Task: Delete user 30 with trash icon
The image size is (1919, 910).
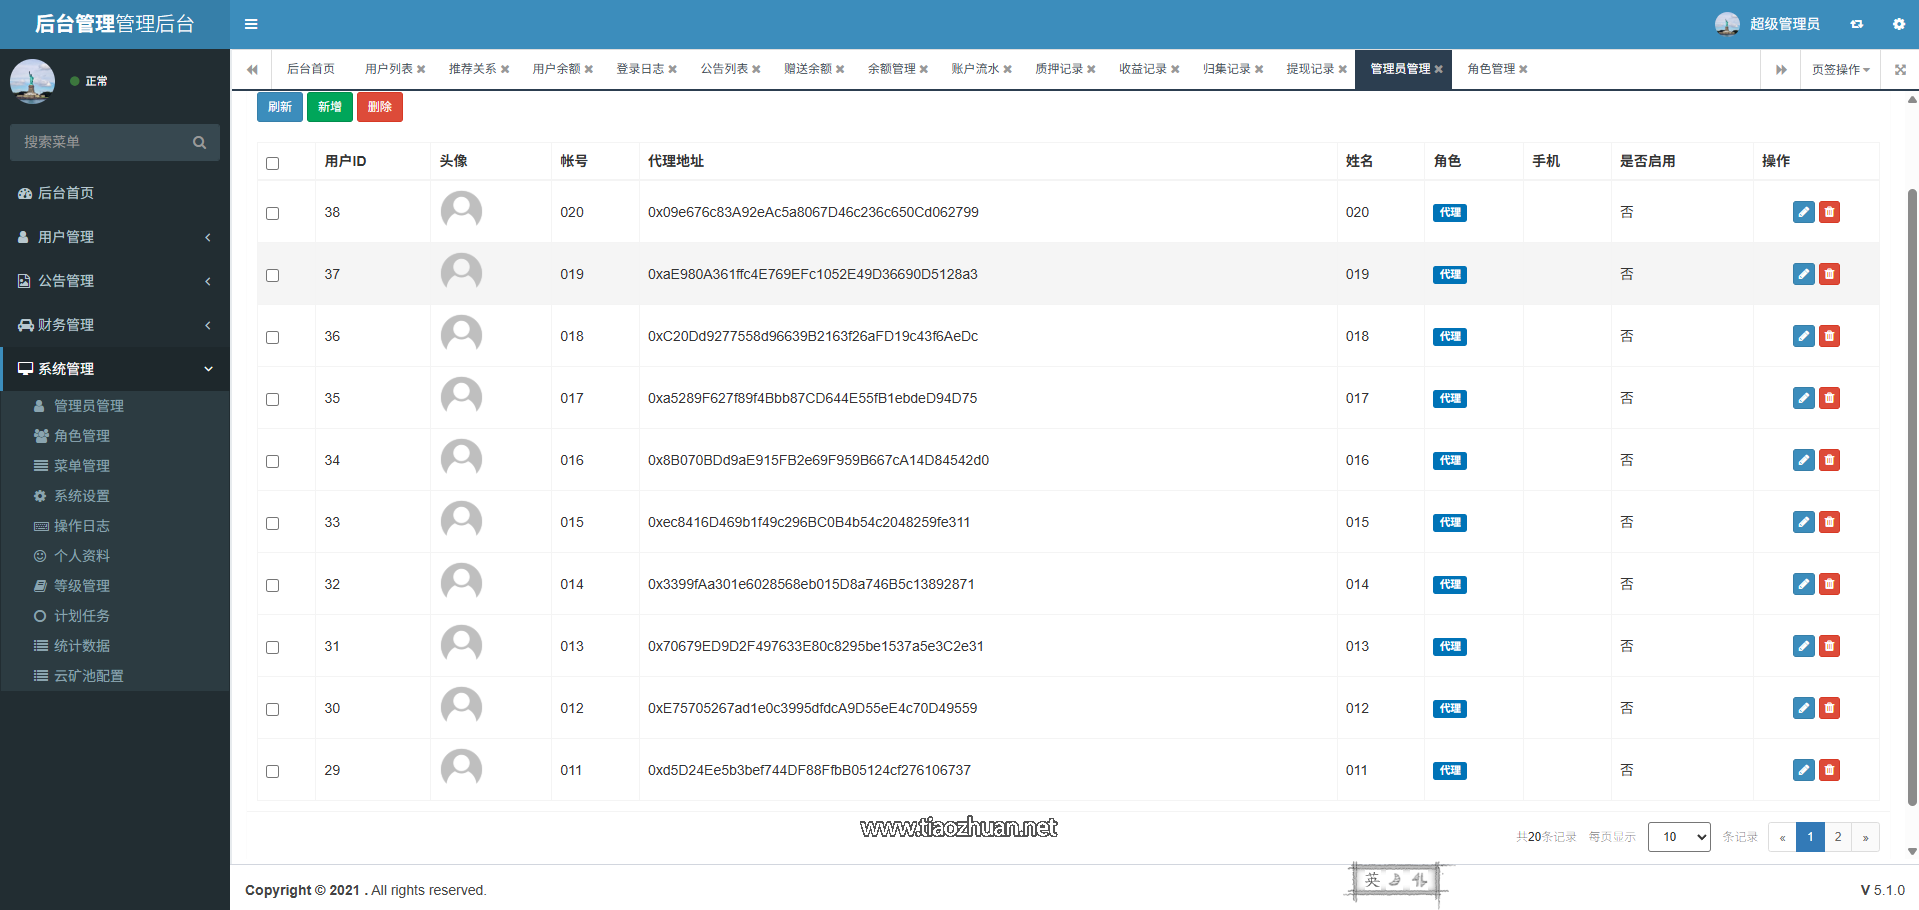Action: click(1829, 708)
